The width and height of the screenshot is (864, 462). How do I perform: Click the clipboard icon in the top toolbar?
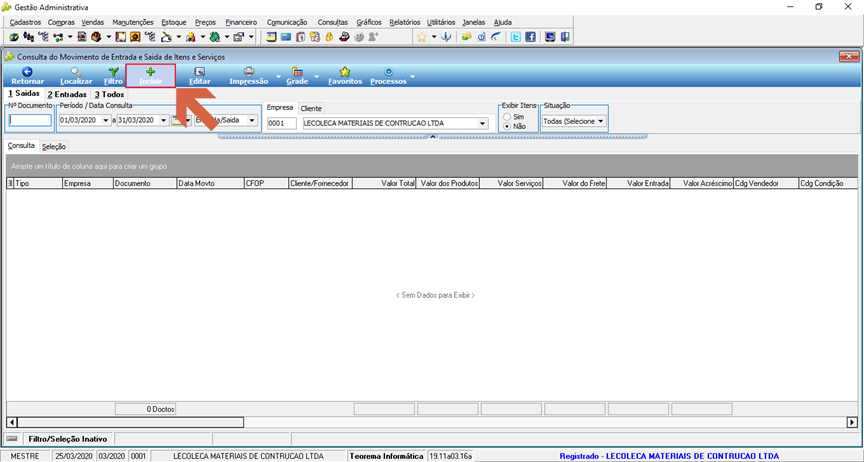300,37
